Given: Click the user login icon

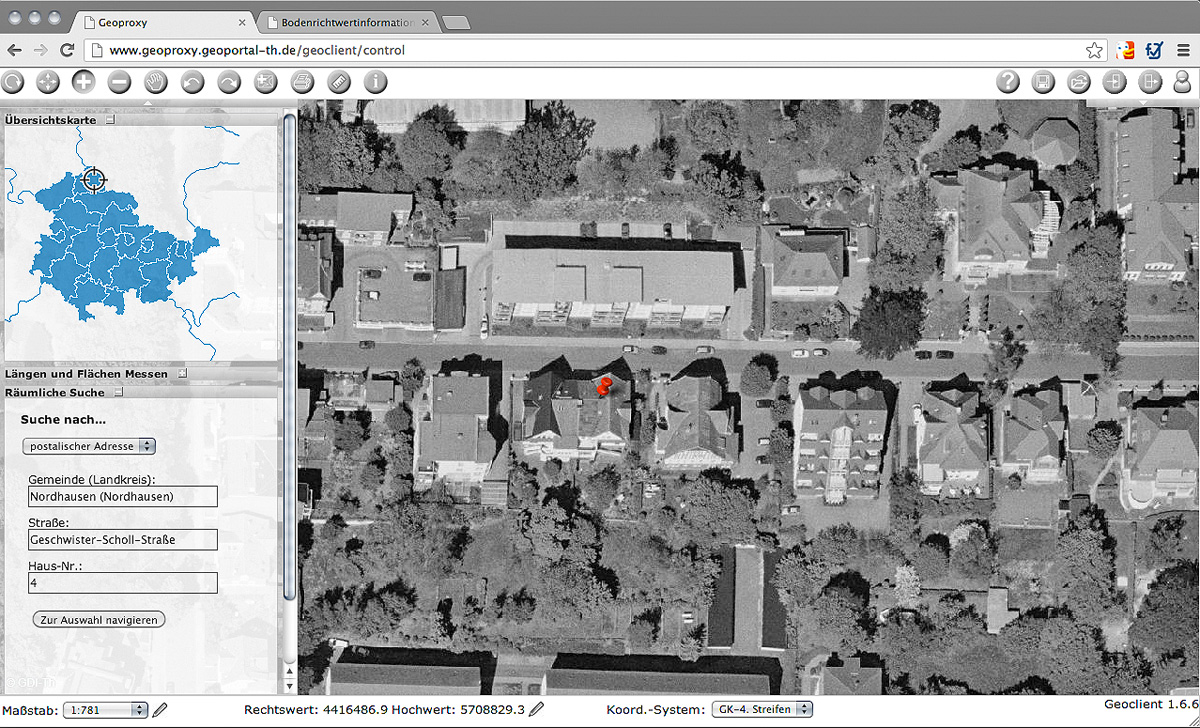Looking at the screenshot, I should point(1182,82).
